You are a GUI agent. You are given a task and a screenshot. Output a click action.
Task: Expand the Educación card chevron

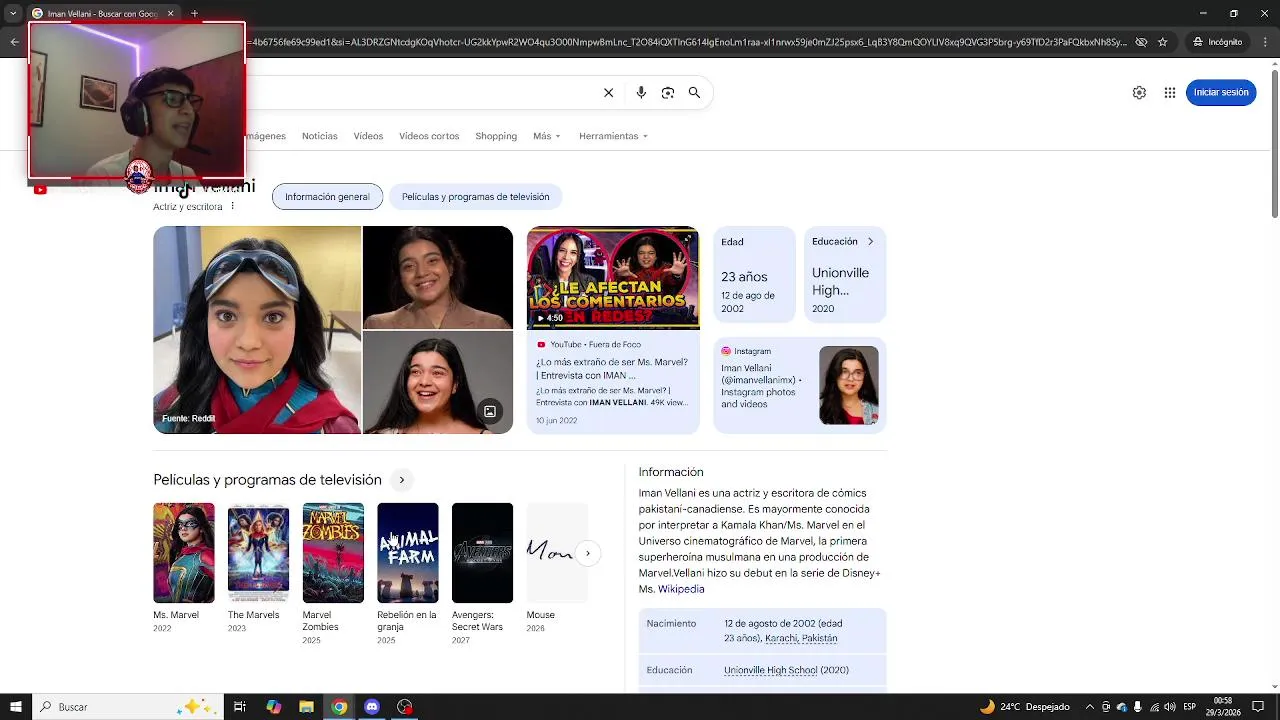pyautogui.click(x=870, y=241)
